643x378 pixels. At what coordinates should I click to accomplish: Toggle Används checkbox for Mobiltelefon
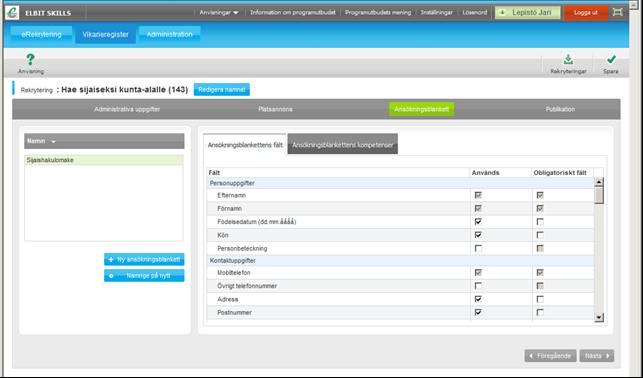478,273
